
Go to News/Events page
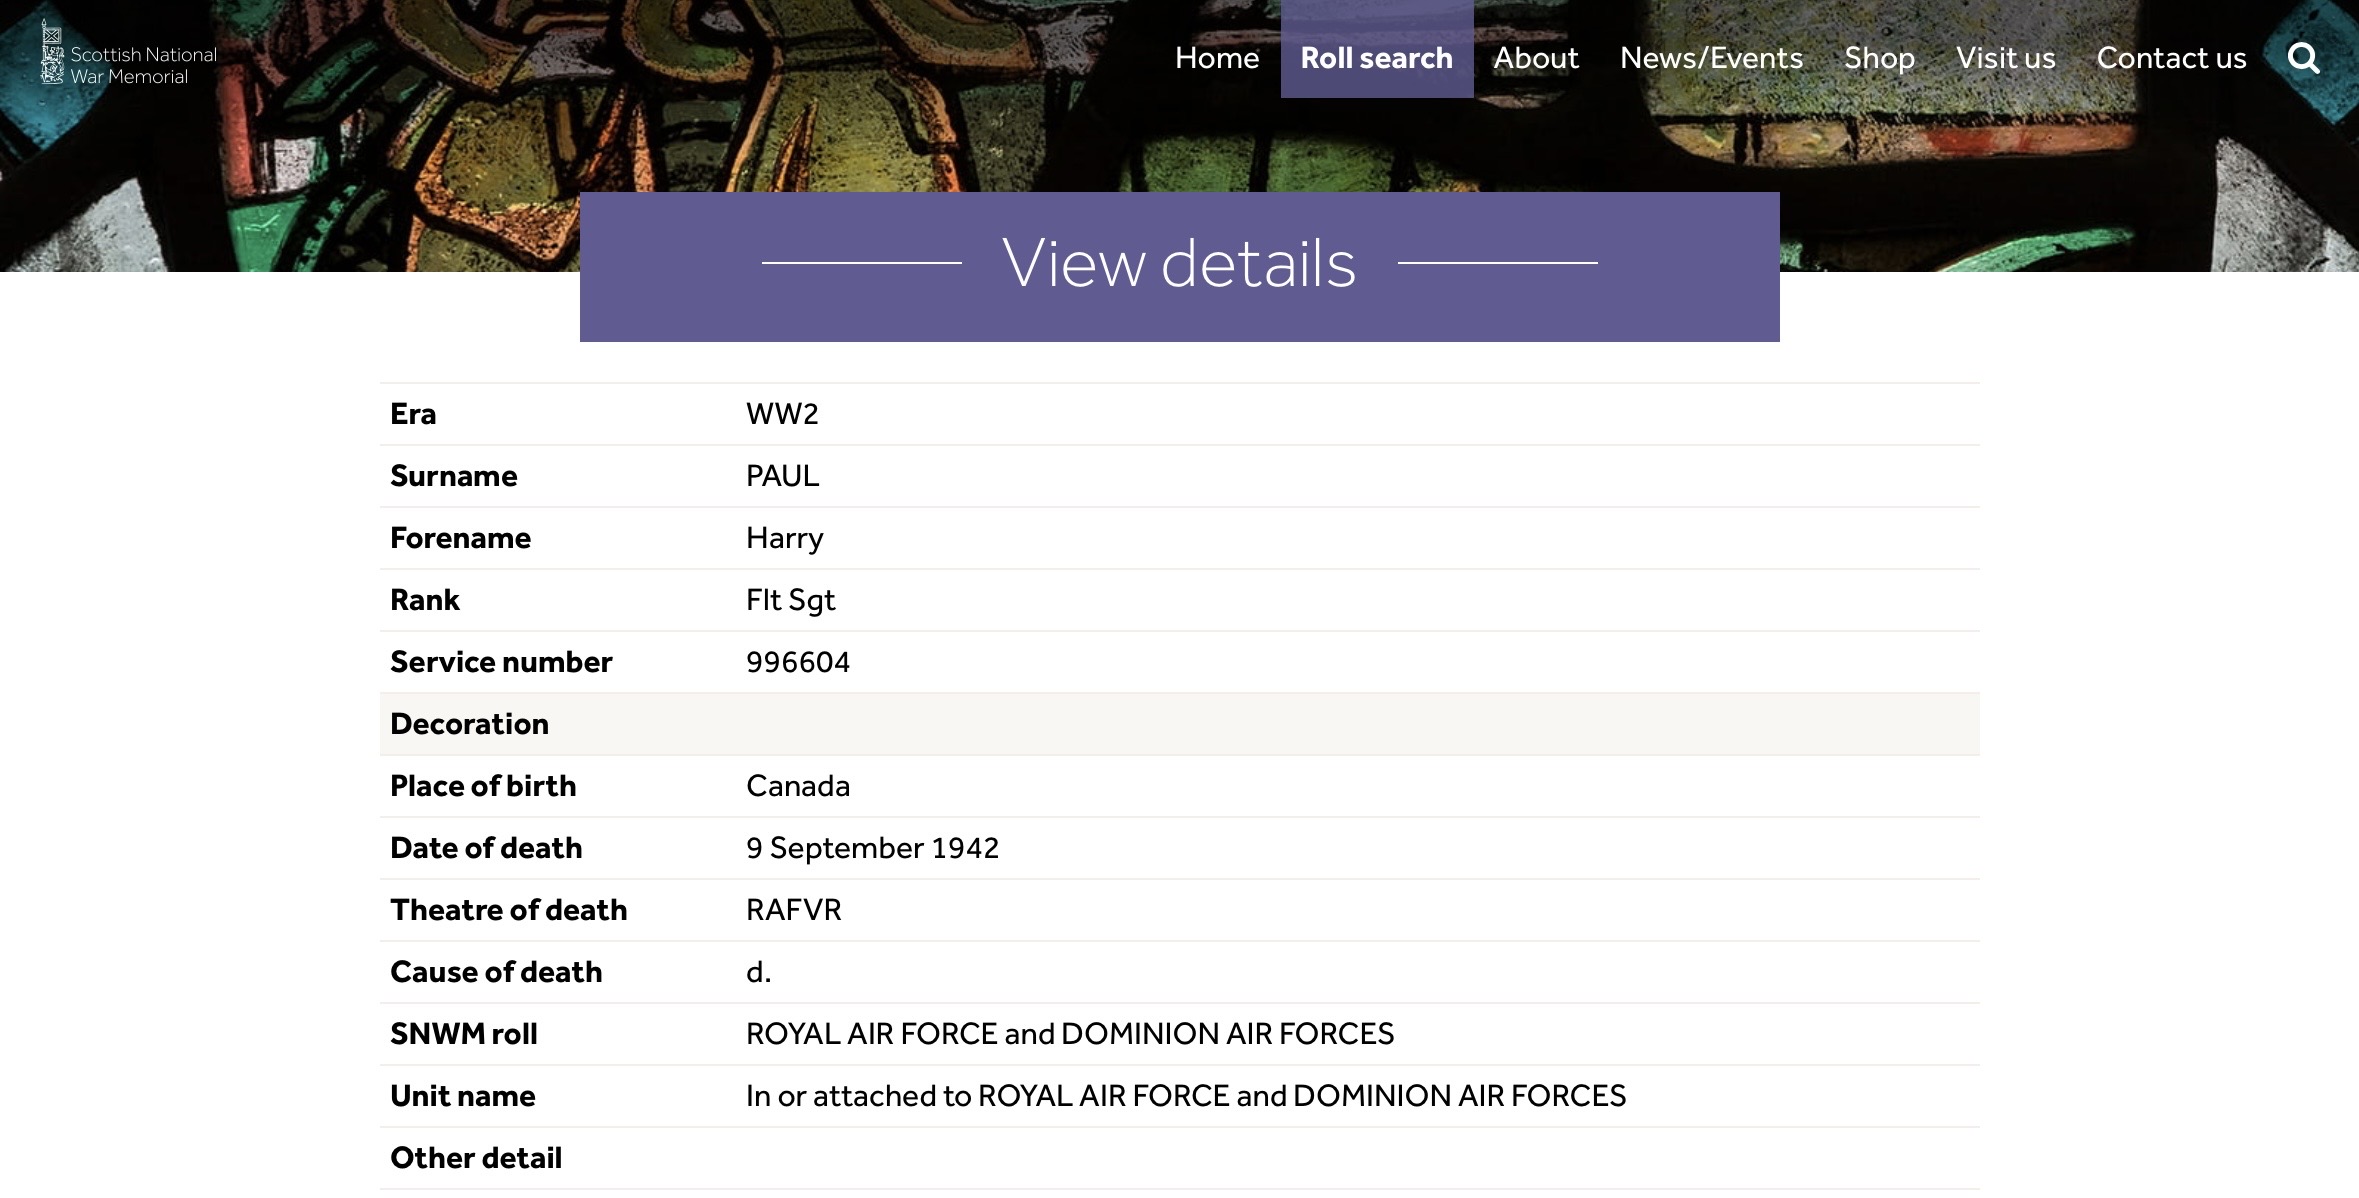(x=1711, y=58)
